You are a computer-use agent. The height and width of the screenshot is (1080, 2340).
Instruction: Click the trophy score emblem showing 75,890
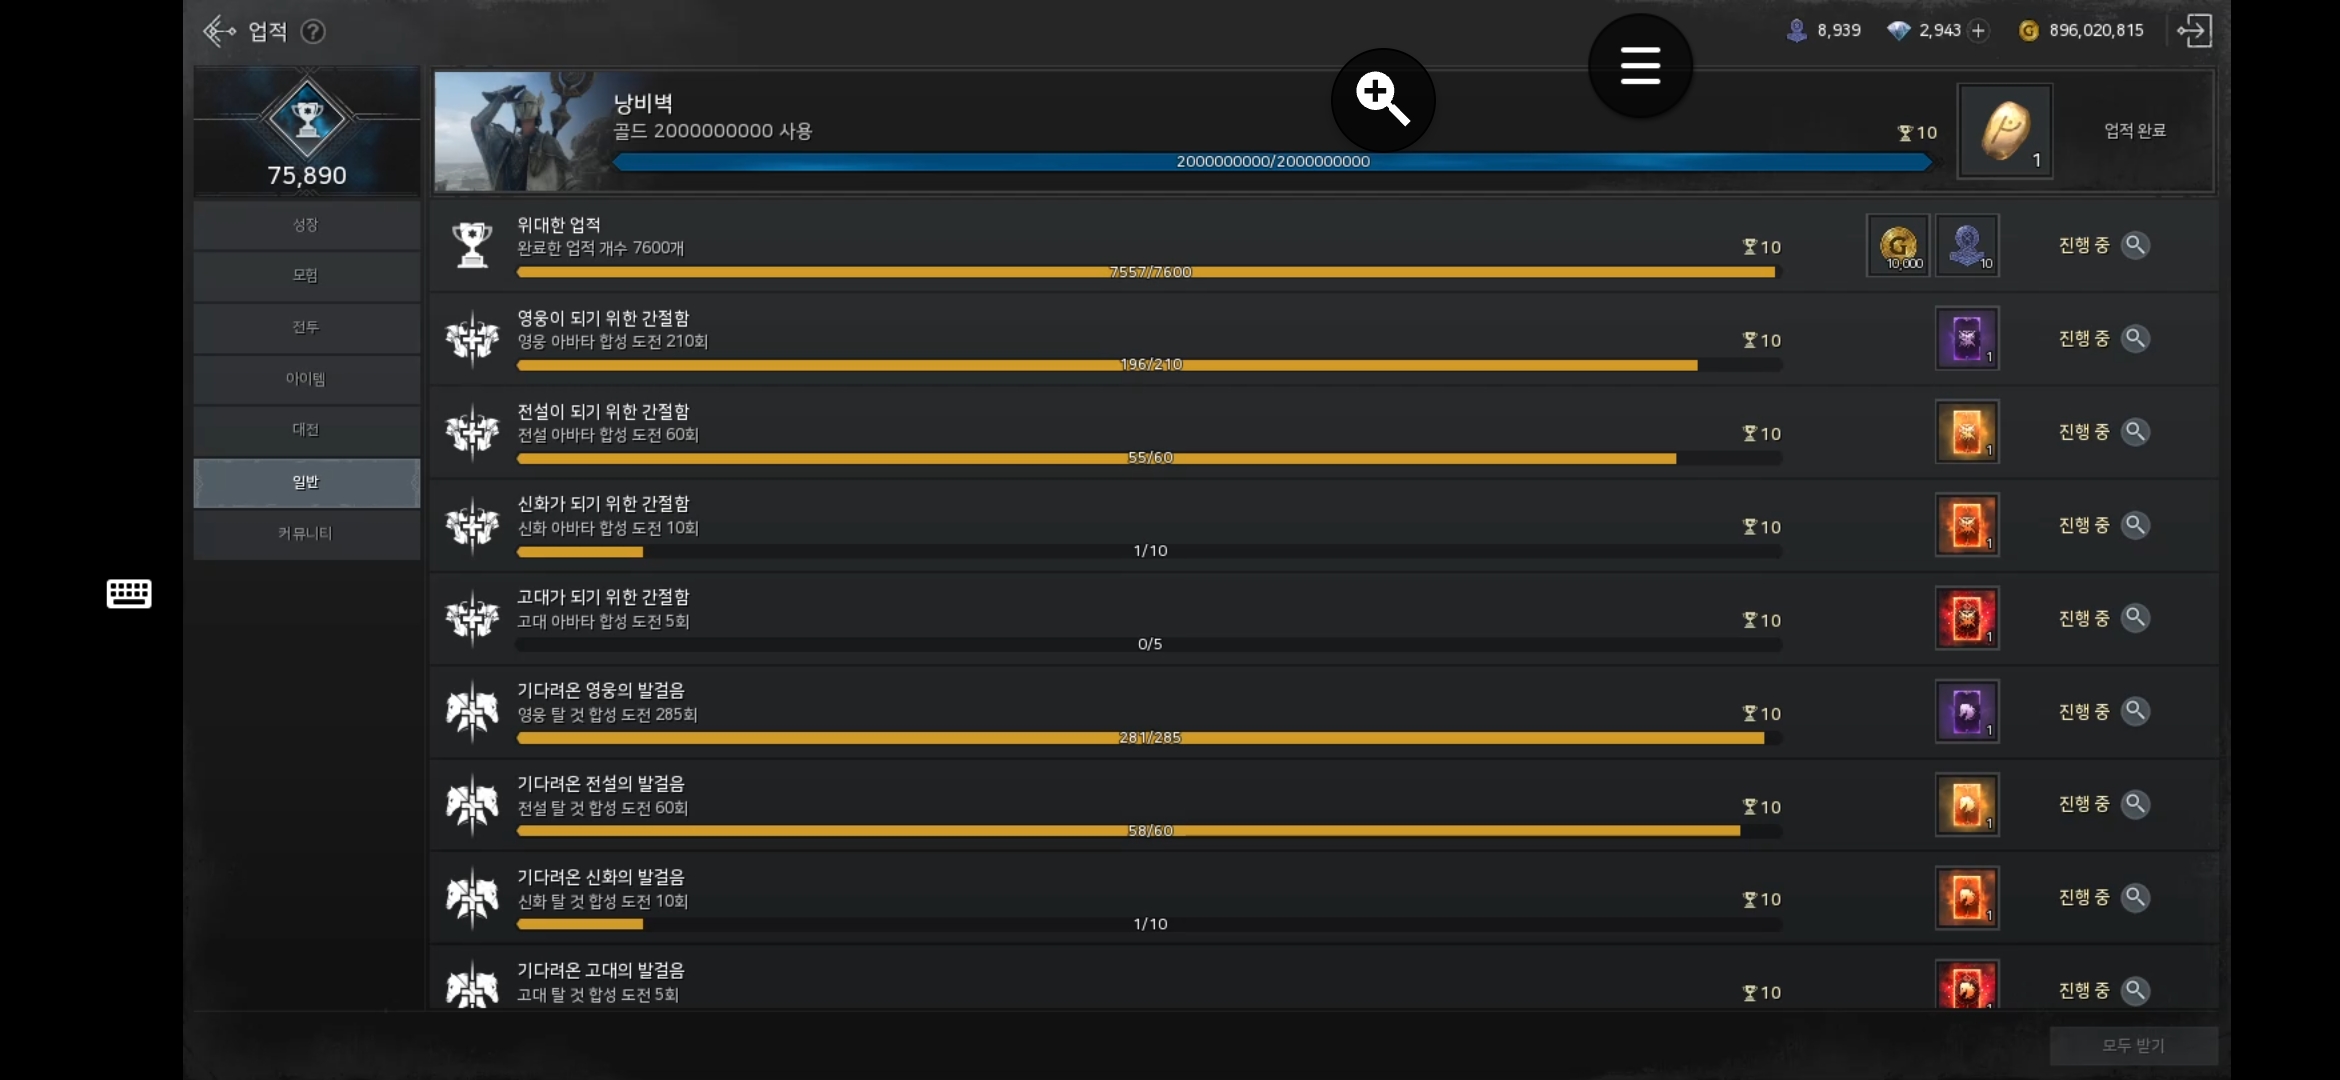[307, 131]
